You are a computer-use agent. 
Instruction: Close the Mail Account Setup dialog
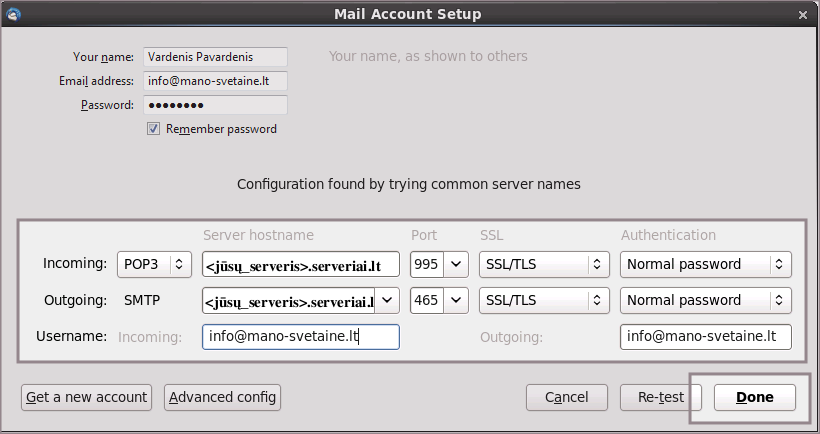pyautogui.click(x=804, y=15)
